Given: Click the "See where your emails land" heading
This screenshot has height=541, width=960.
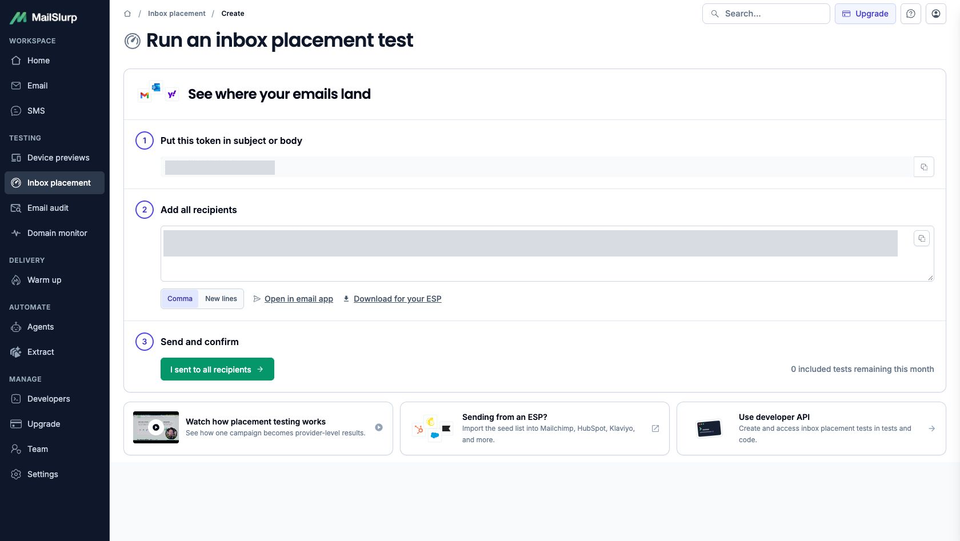Looking at the screenshot, I should pos(279,94).
